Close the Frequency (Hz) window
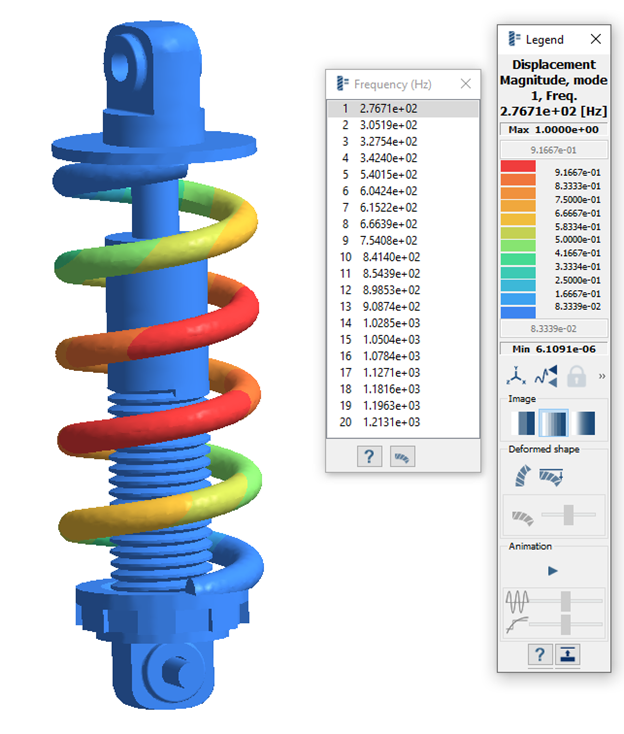Viewport: 624px width, 734px height. click(x=465, y=84)
